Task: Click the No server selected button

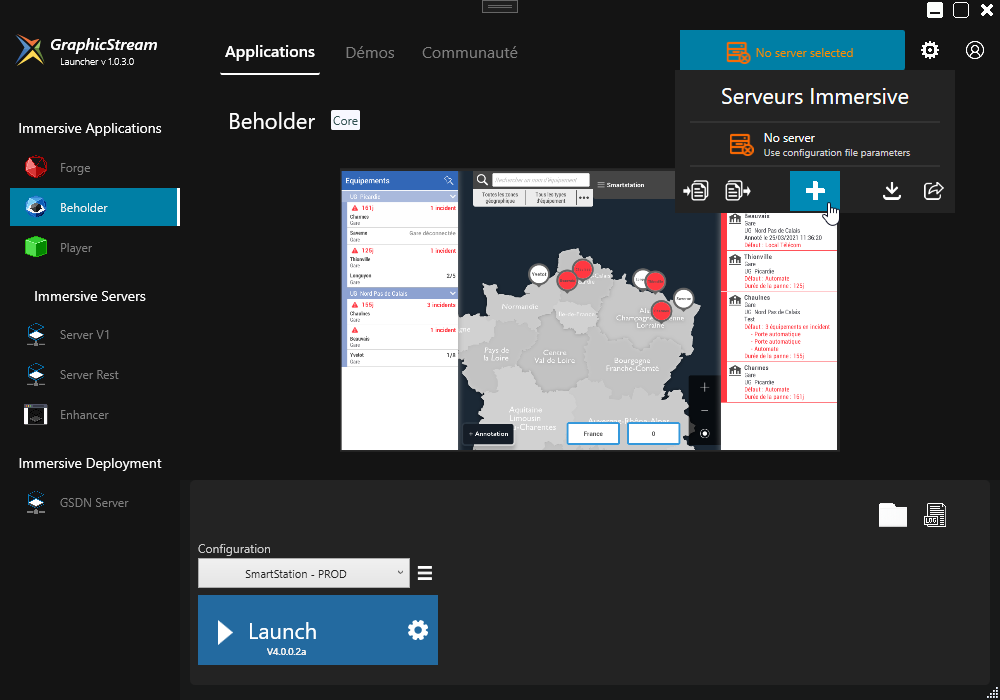Action: [792, 50]
